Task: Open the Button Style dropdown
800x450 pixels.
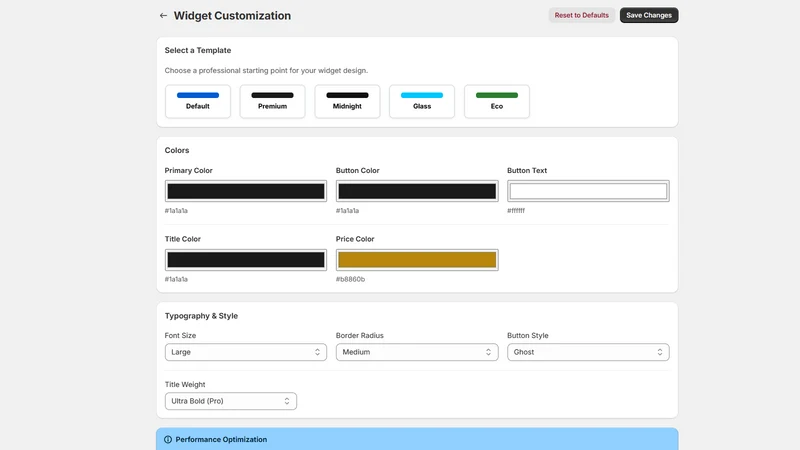Action: [x=588, y=352]
